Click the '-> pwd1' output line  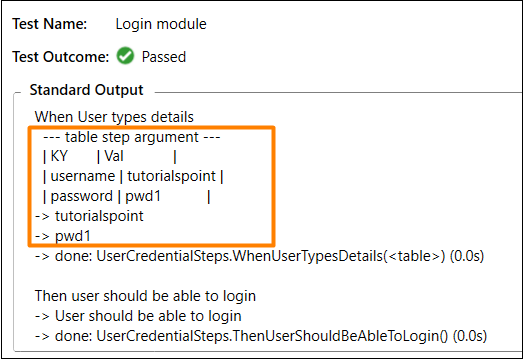tap(63, 236)
